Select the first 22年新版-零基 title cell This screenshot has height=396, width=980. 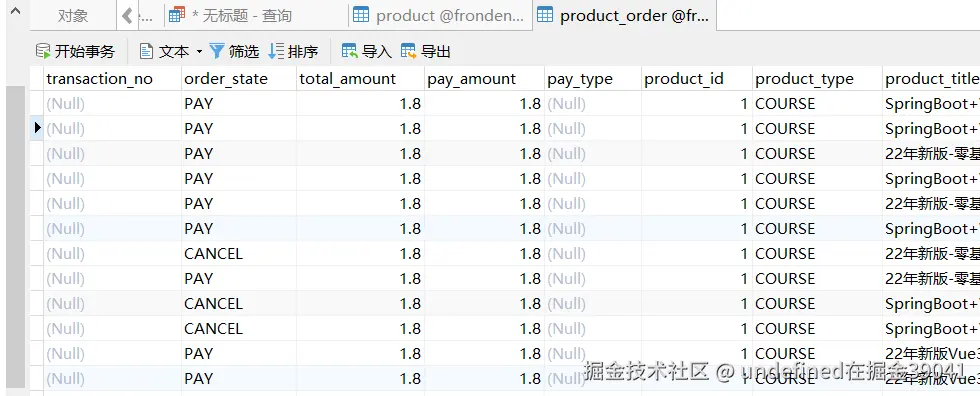pos(931,154)
